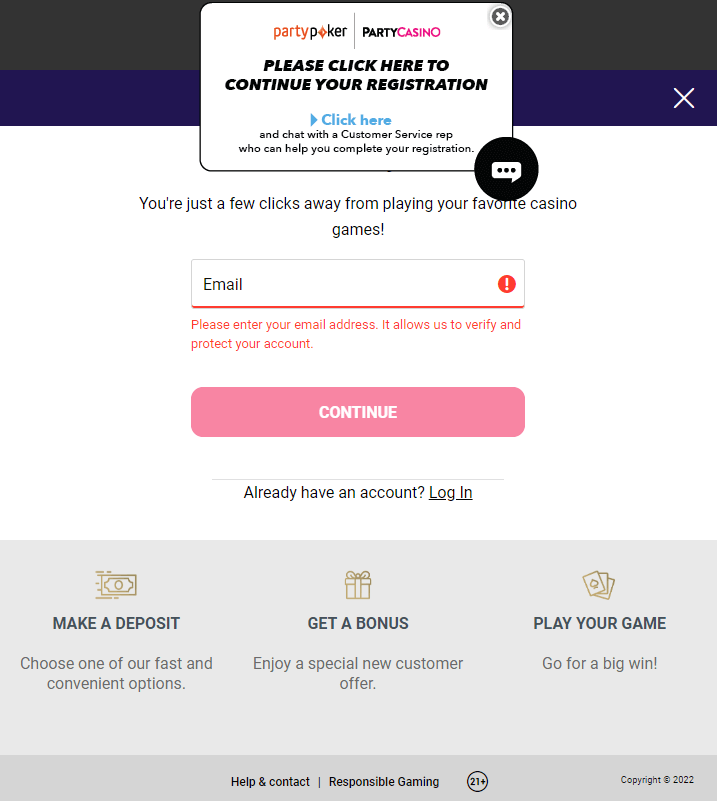This screenshot has height=801, width=717.
Task: Click the cash deposit icon
Action: 116,584
